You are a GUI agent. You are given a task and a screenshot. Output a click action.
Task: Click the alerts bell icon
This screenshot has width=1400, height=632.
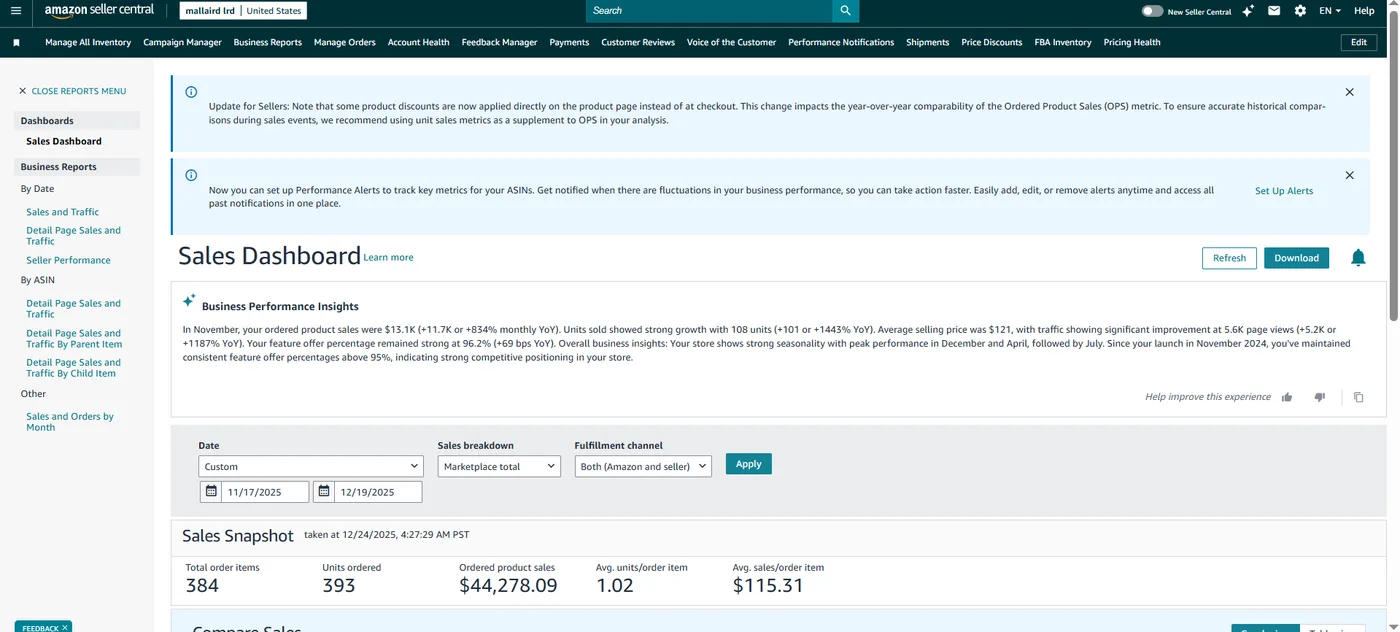click(x=1358, y=258)
